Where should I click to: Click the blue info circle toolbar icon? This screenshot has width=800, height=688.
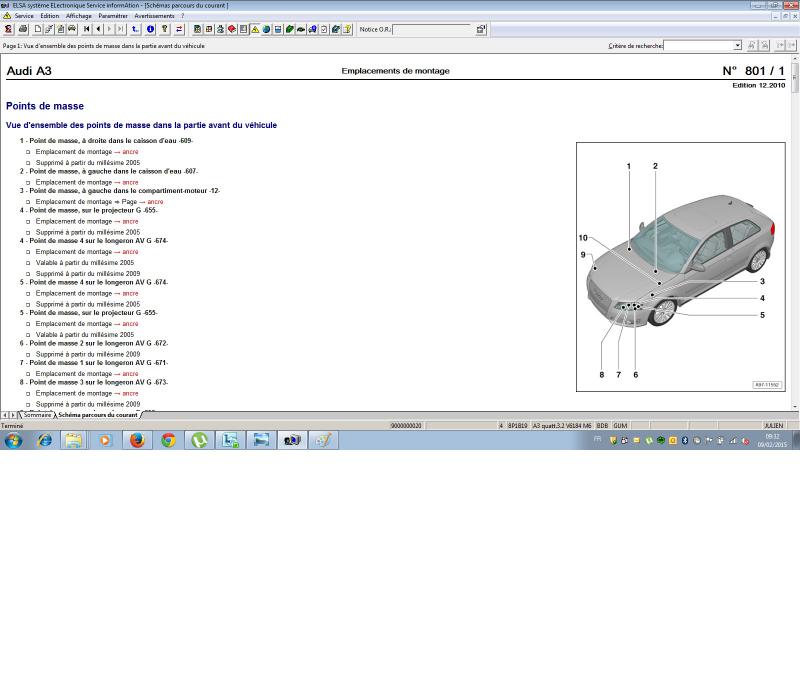pyautogui.click(x=151, y=29)
